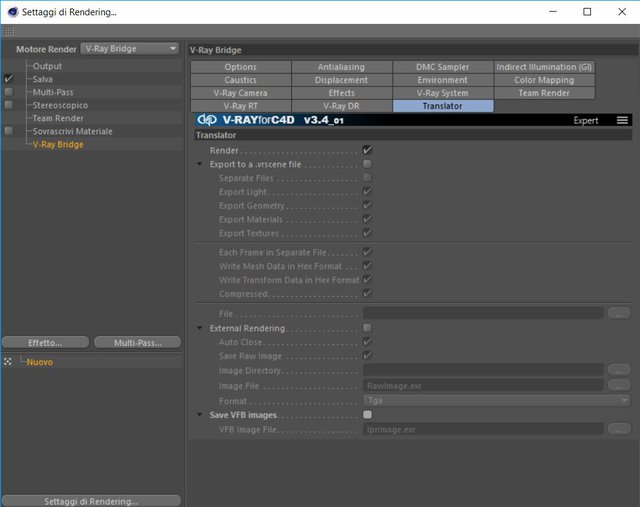Switch to the Options tab
Image resolution: width=640 pixels, height=507 pixels.
241,67
